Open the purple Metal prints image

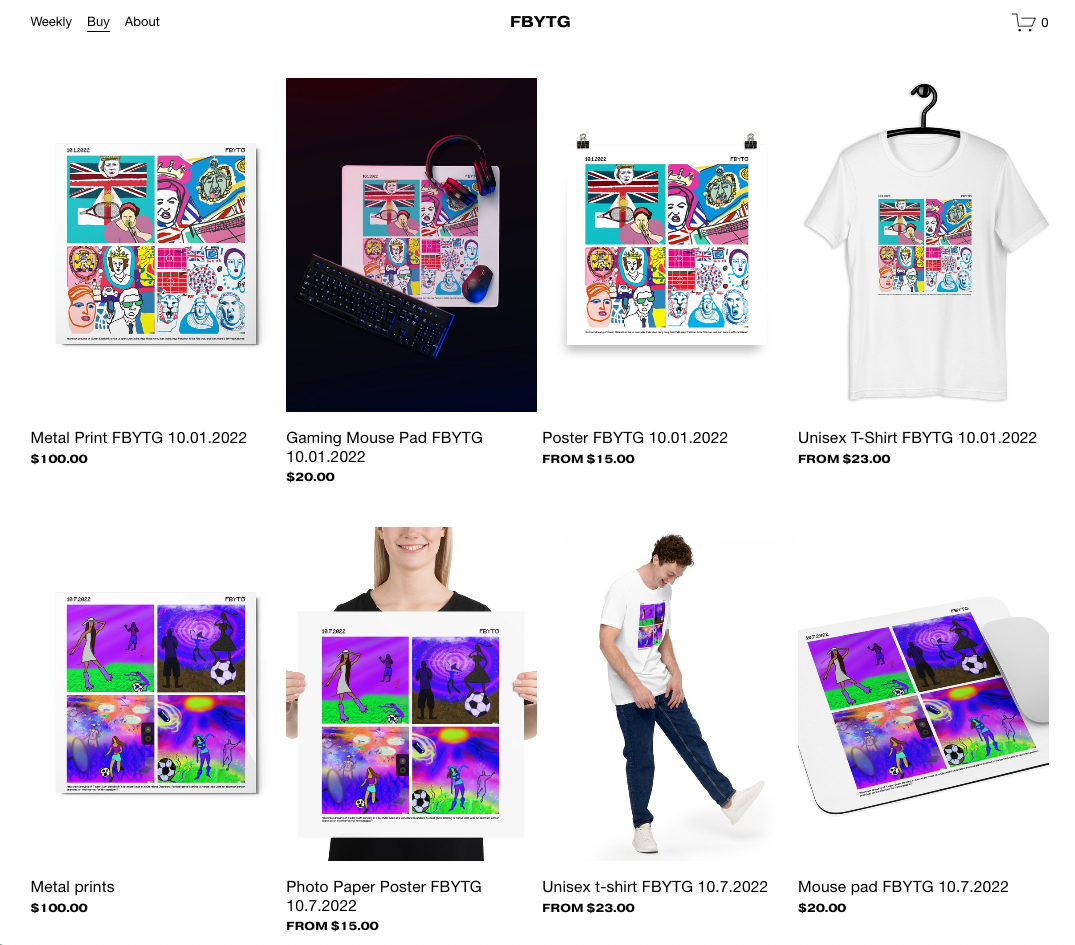(156, 694)
